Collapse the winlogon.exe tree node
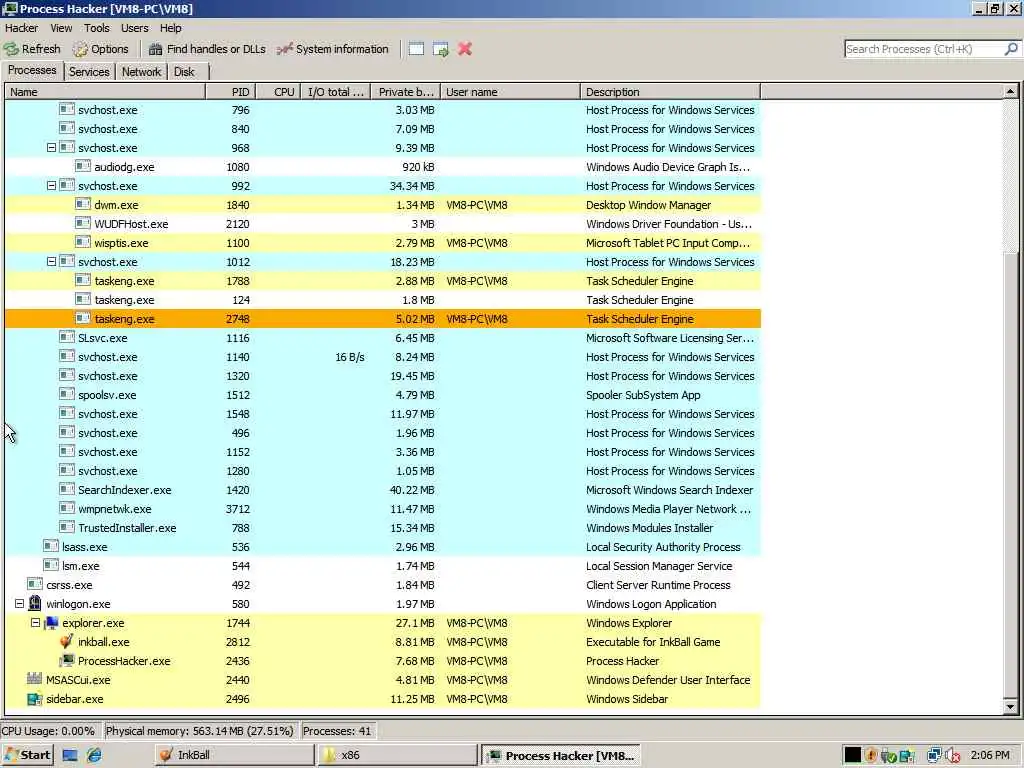This screenshot has height=768, width=1024. pyautogui.click(x=19, y=603)
